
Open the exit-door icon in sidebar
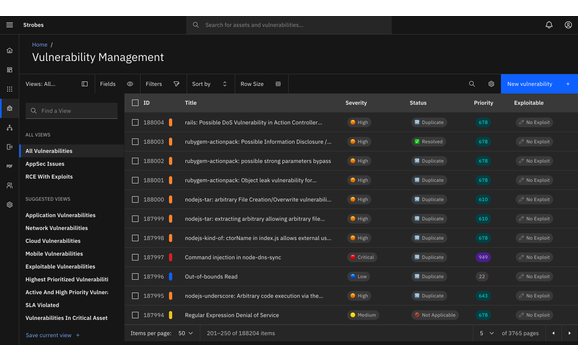coord(10,147)
